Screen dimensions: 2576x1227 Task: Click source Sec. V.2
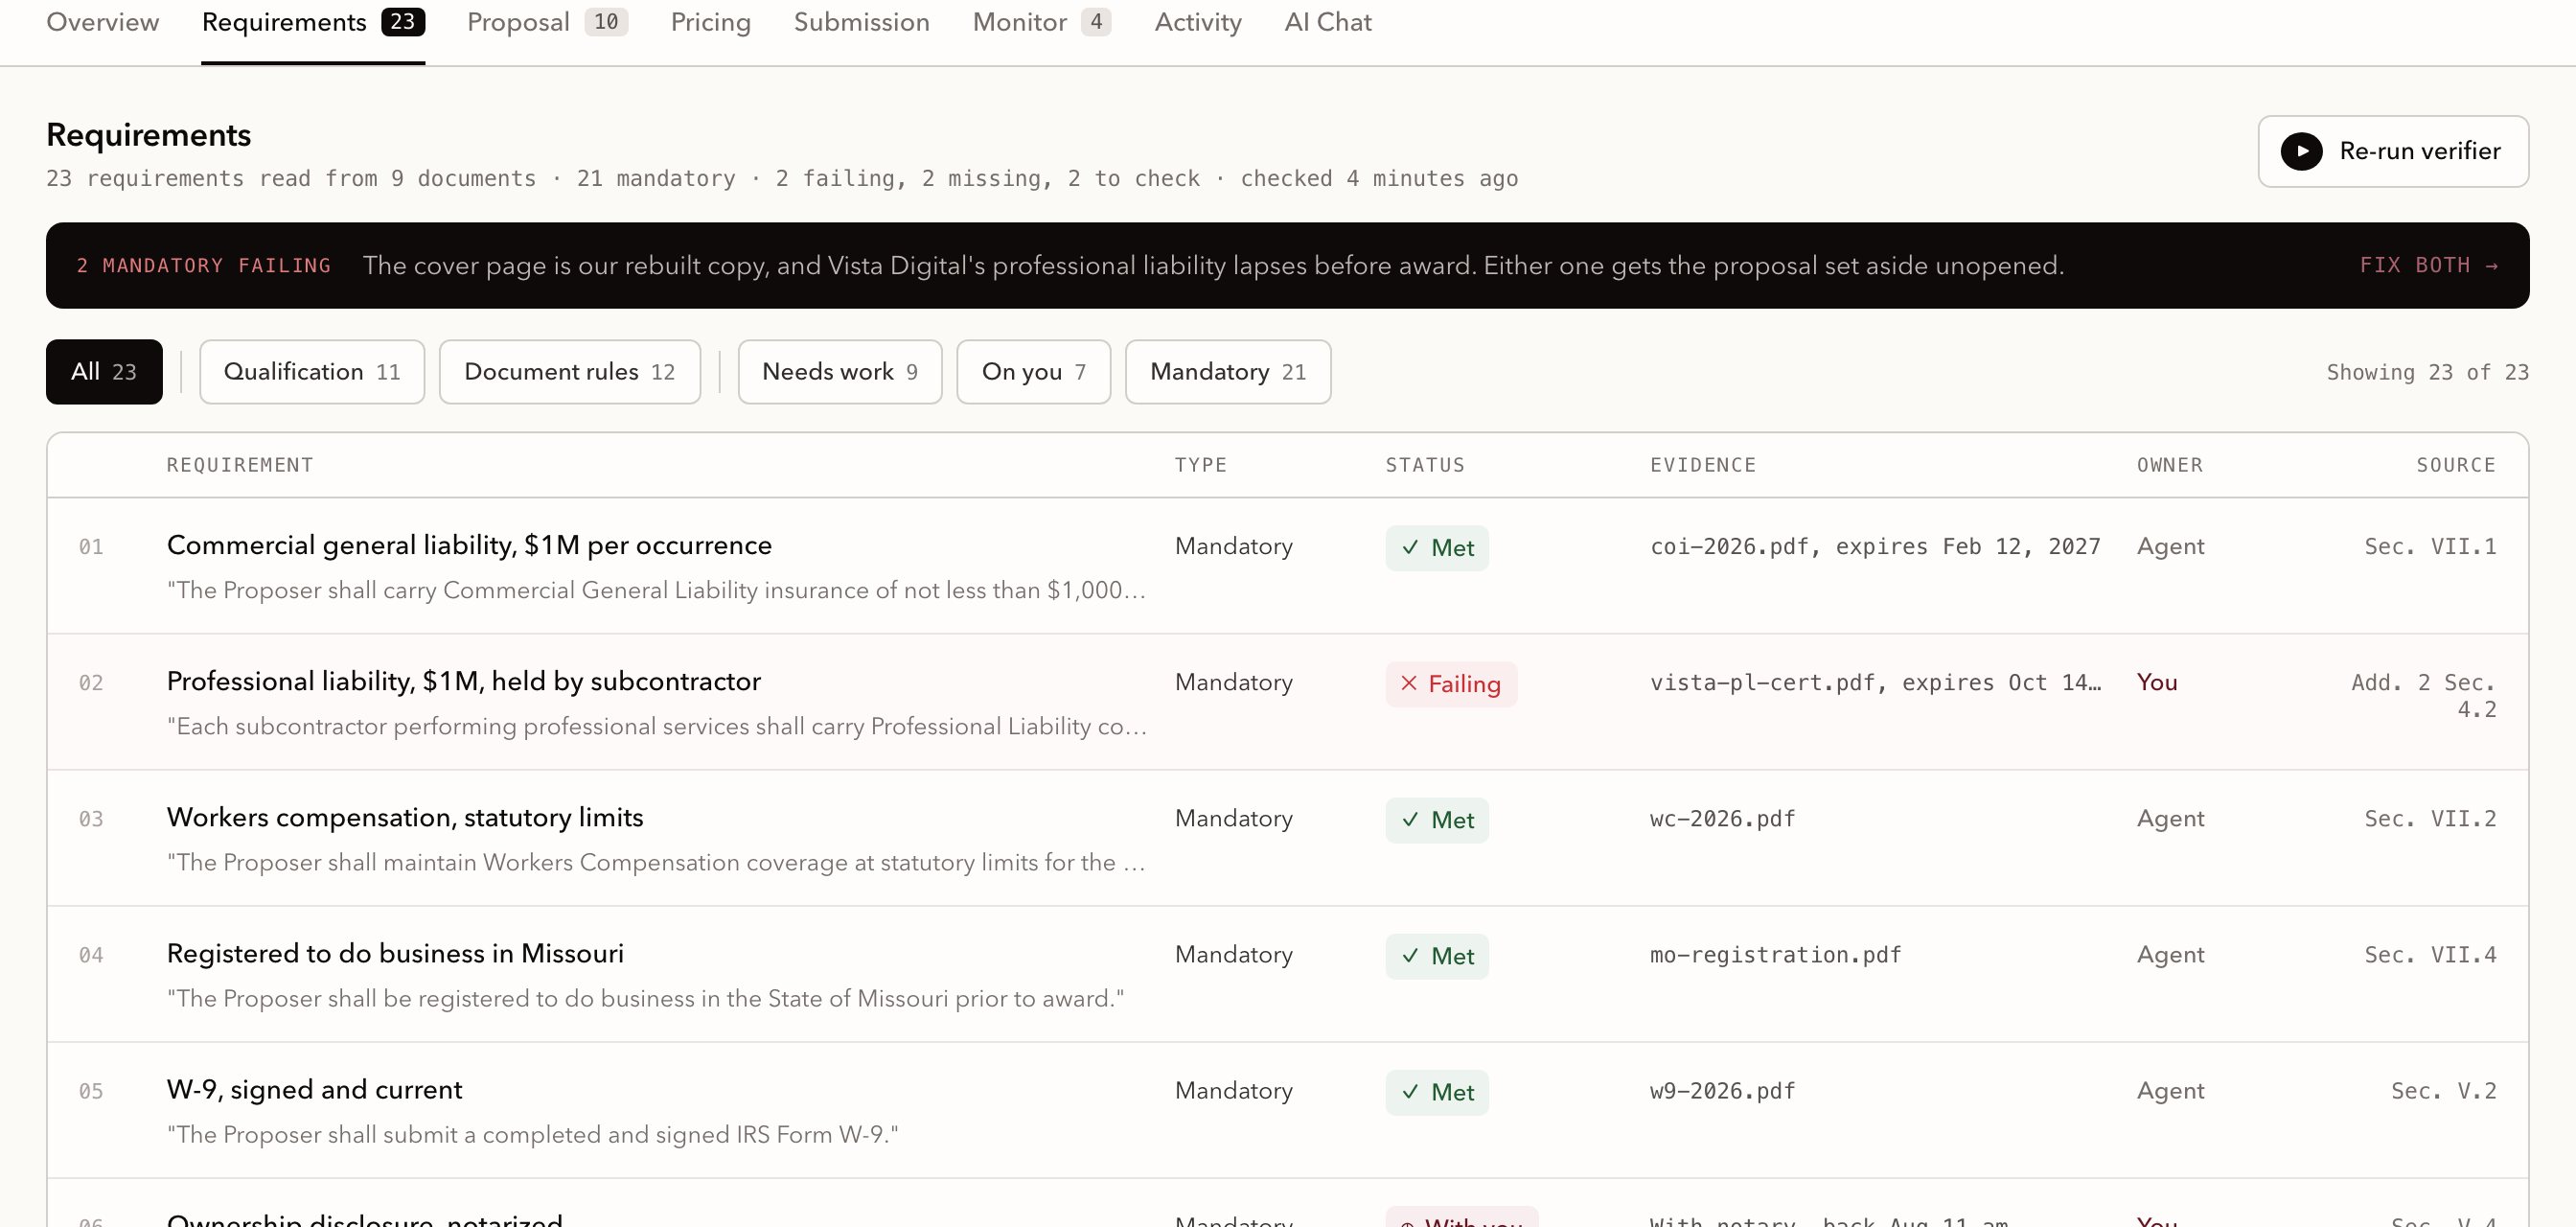click(2443, 1091)
